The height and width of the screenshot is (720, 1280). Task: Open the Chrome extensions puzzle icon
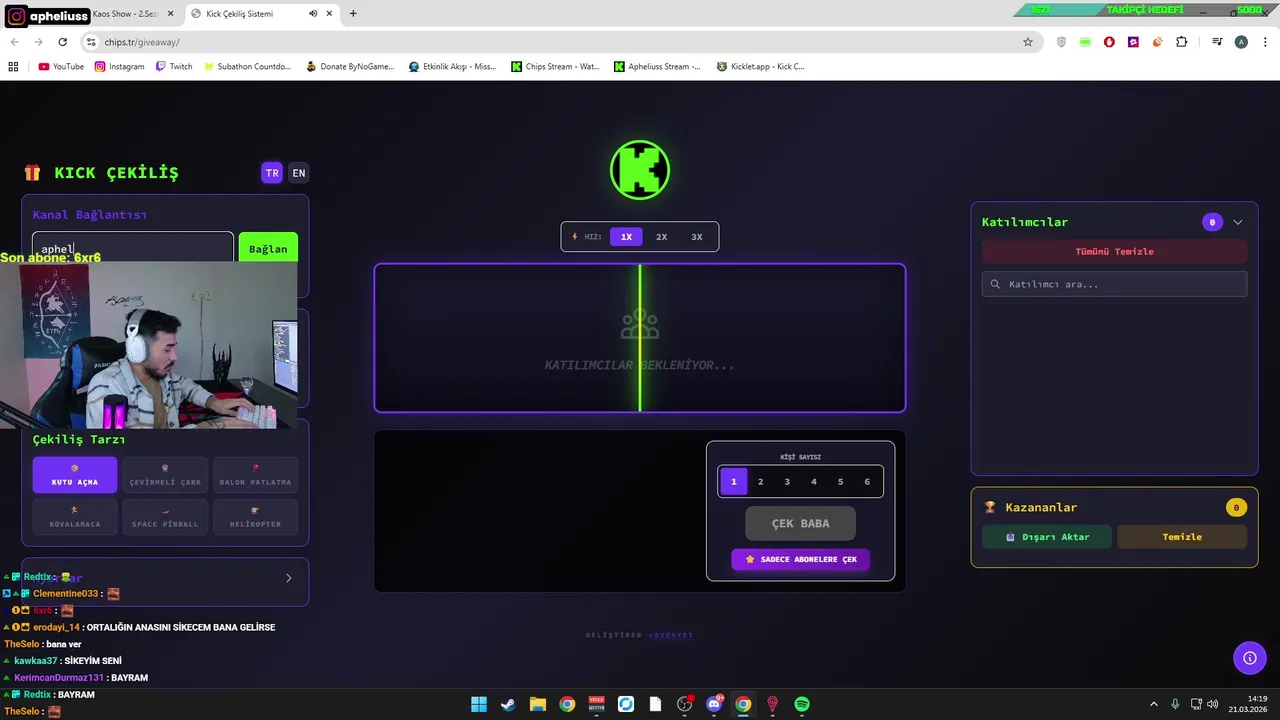pyautogui.click(x=1182, y=42)
